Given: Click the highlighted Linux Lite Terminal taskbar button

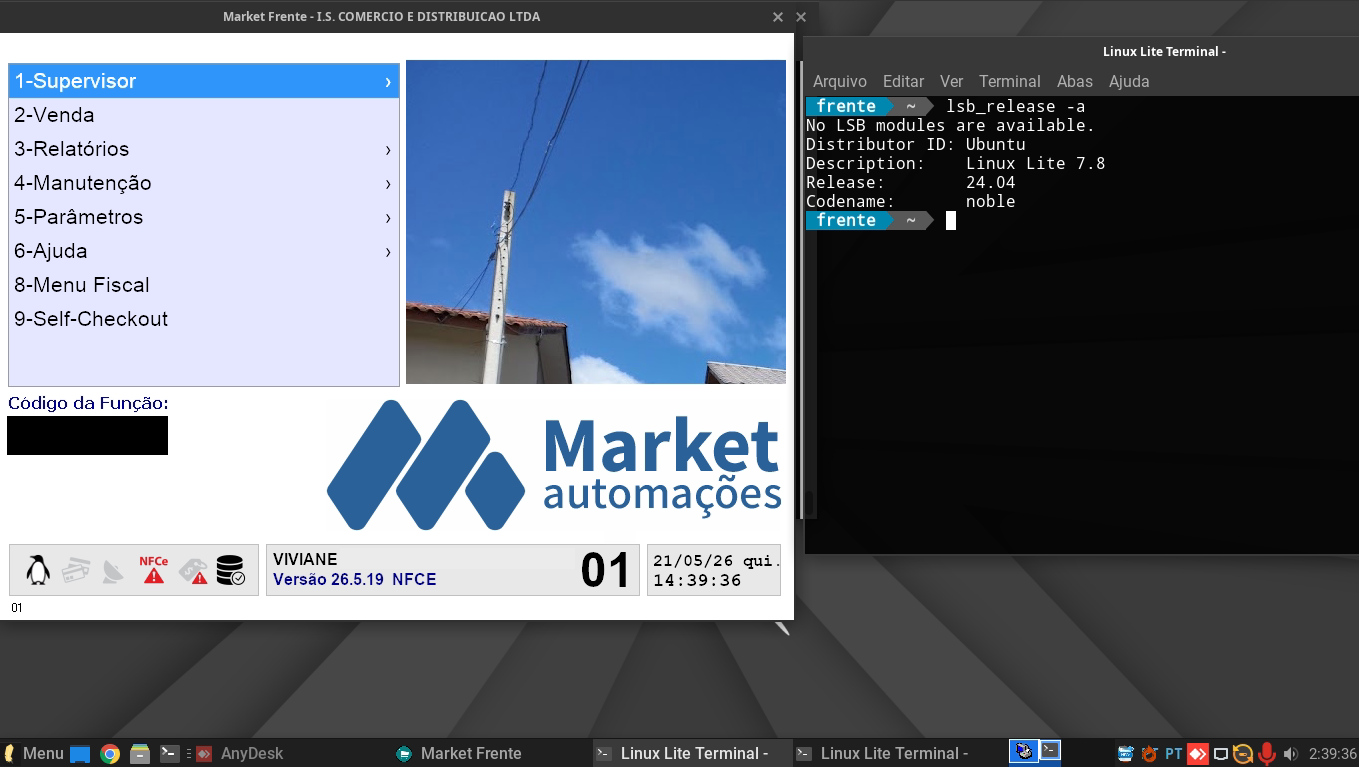Looking at the screenshot, I should click(690, 754).
